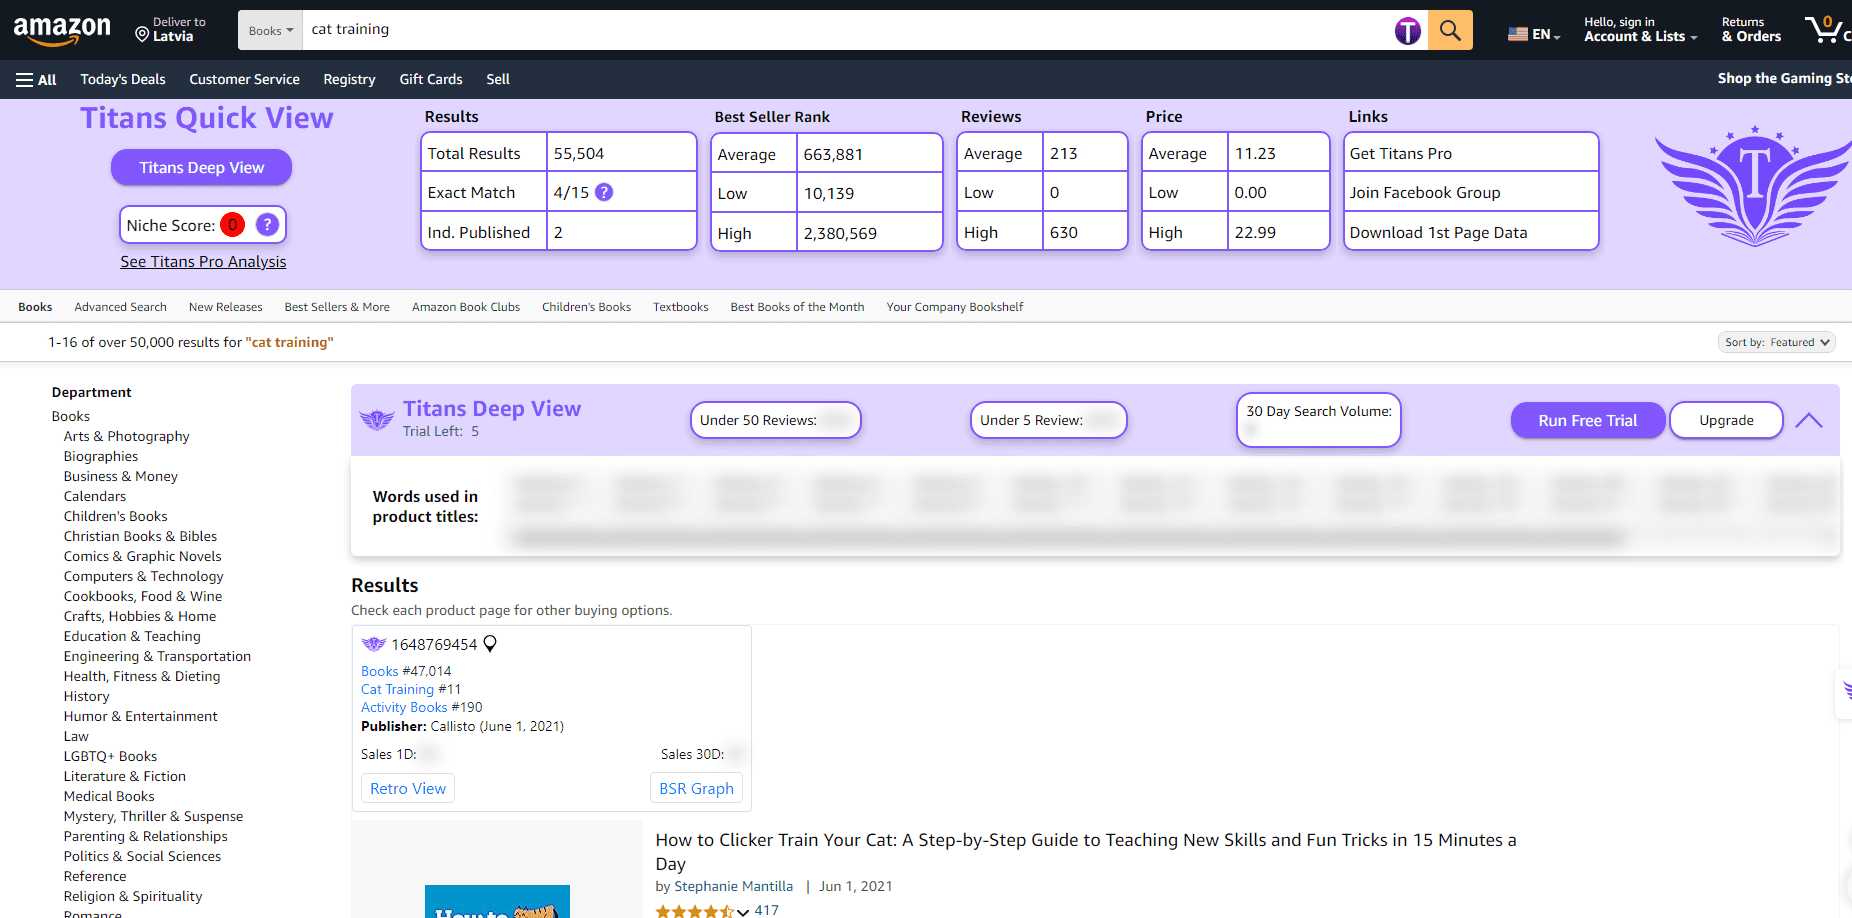This screenshot has width=1852, height=918.
Task: Open Amazon Book Clubs tab
Action: pyautogui.click(x=466, y=307)
